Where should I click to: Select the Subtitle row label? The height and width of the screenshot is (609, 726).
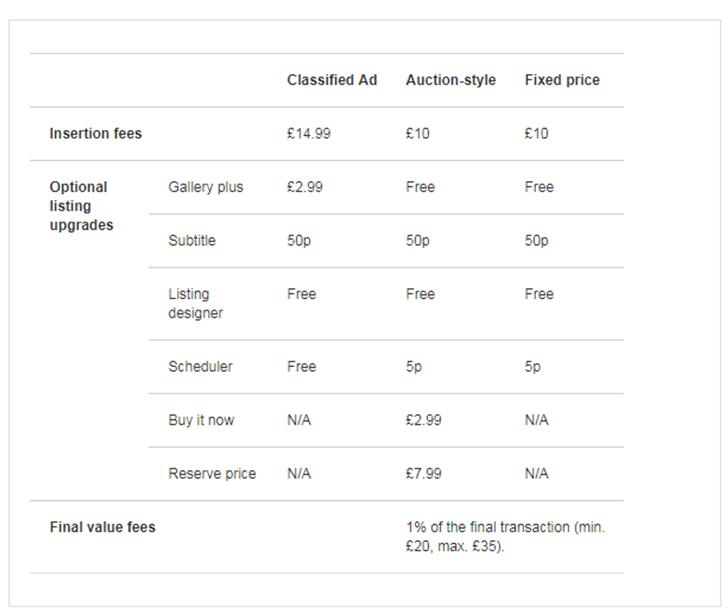pyautogui.click(x=192, y=240)
